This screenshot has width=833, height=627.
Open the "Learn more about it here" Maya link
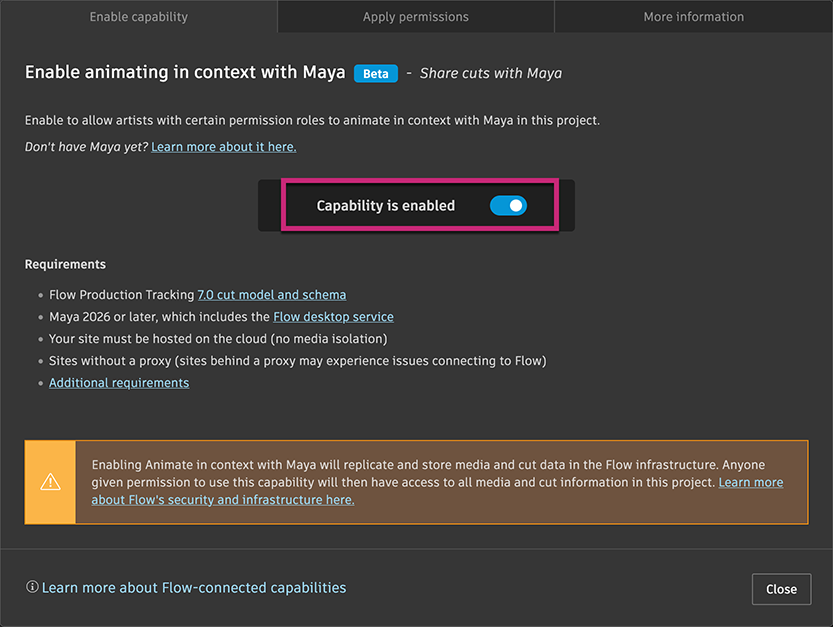click(x=223, y=147)
